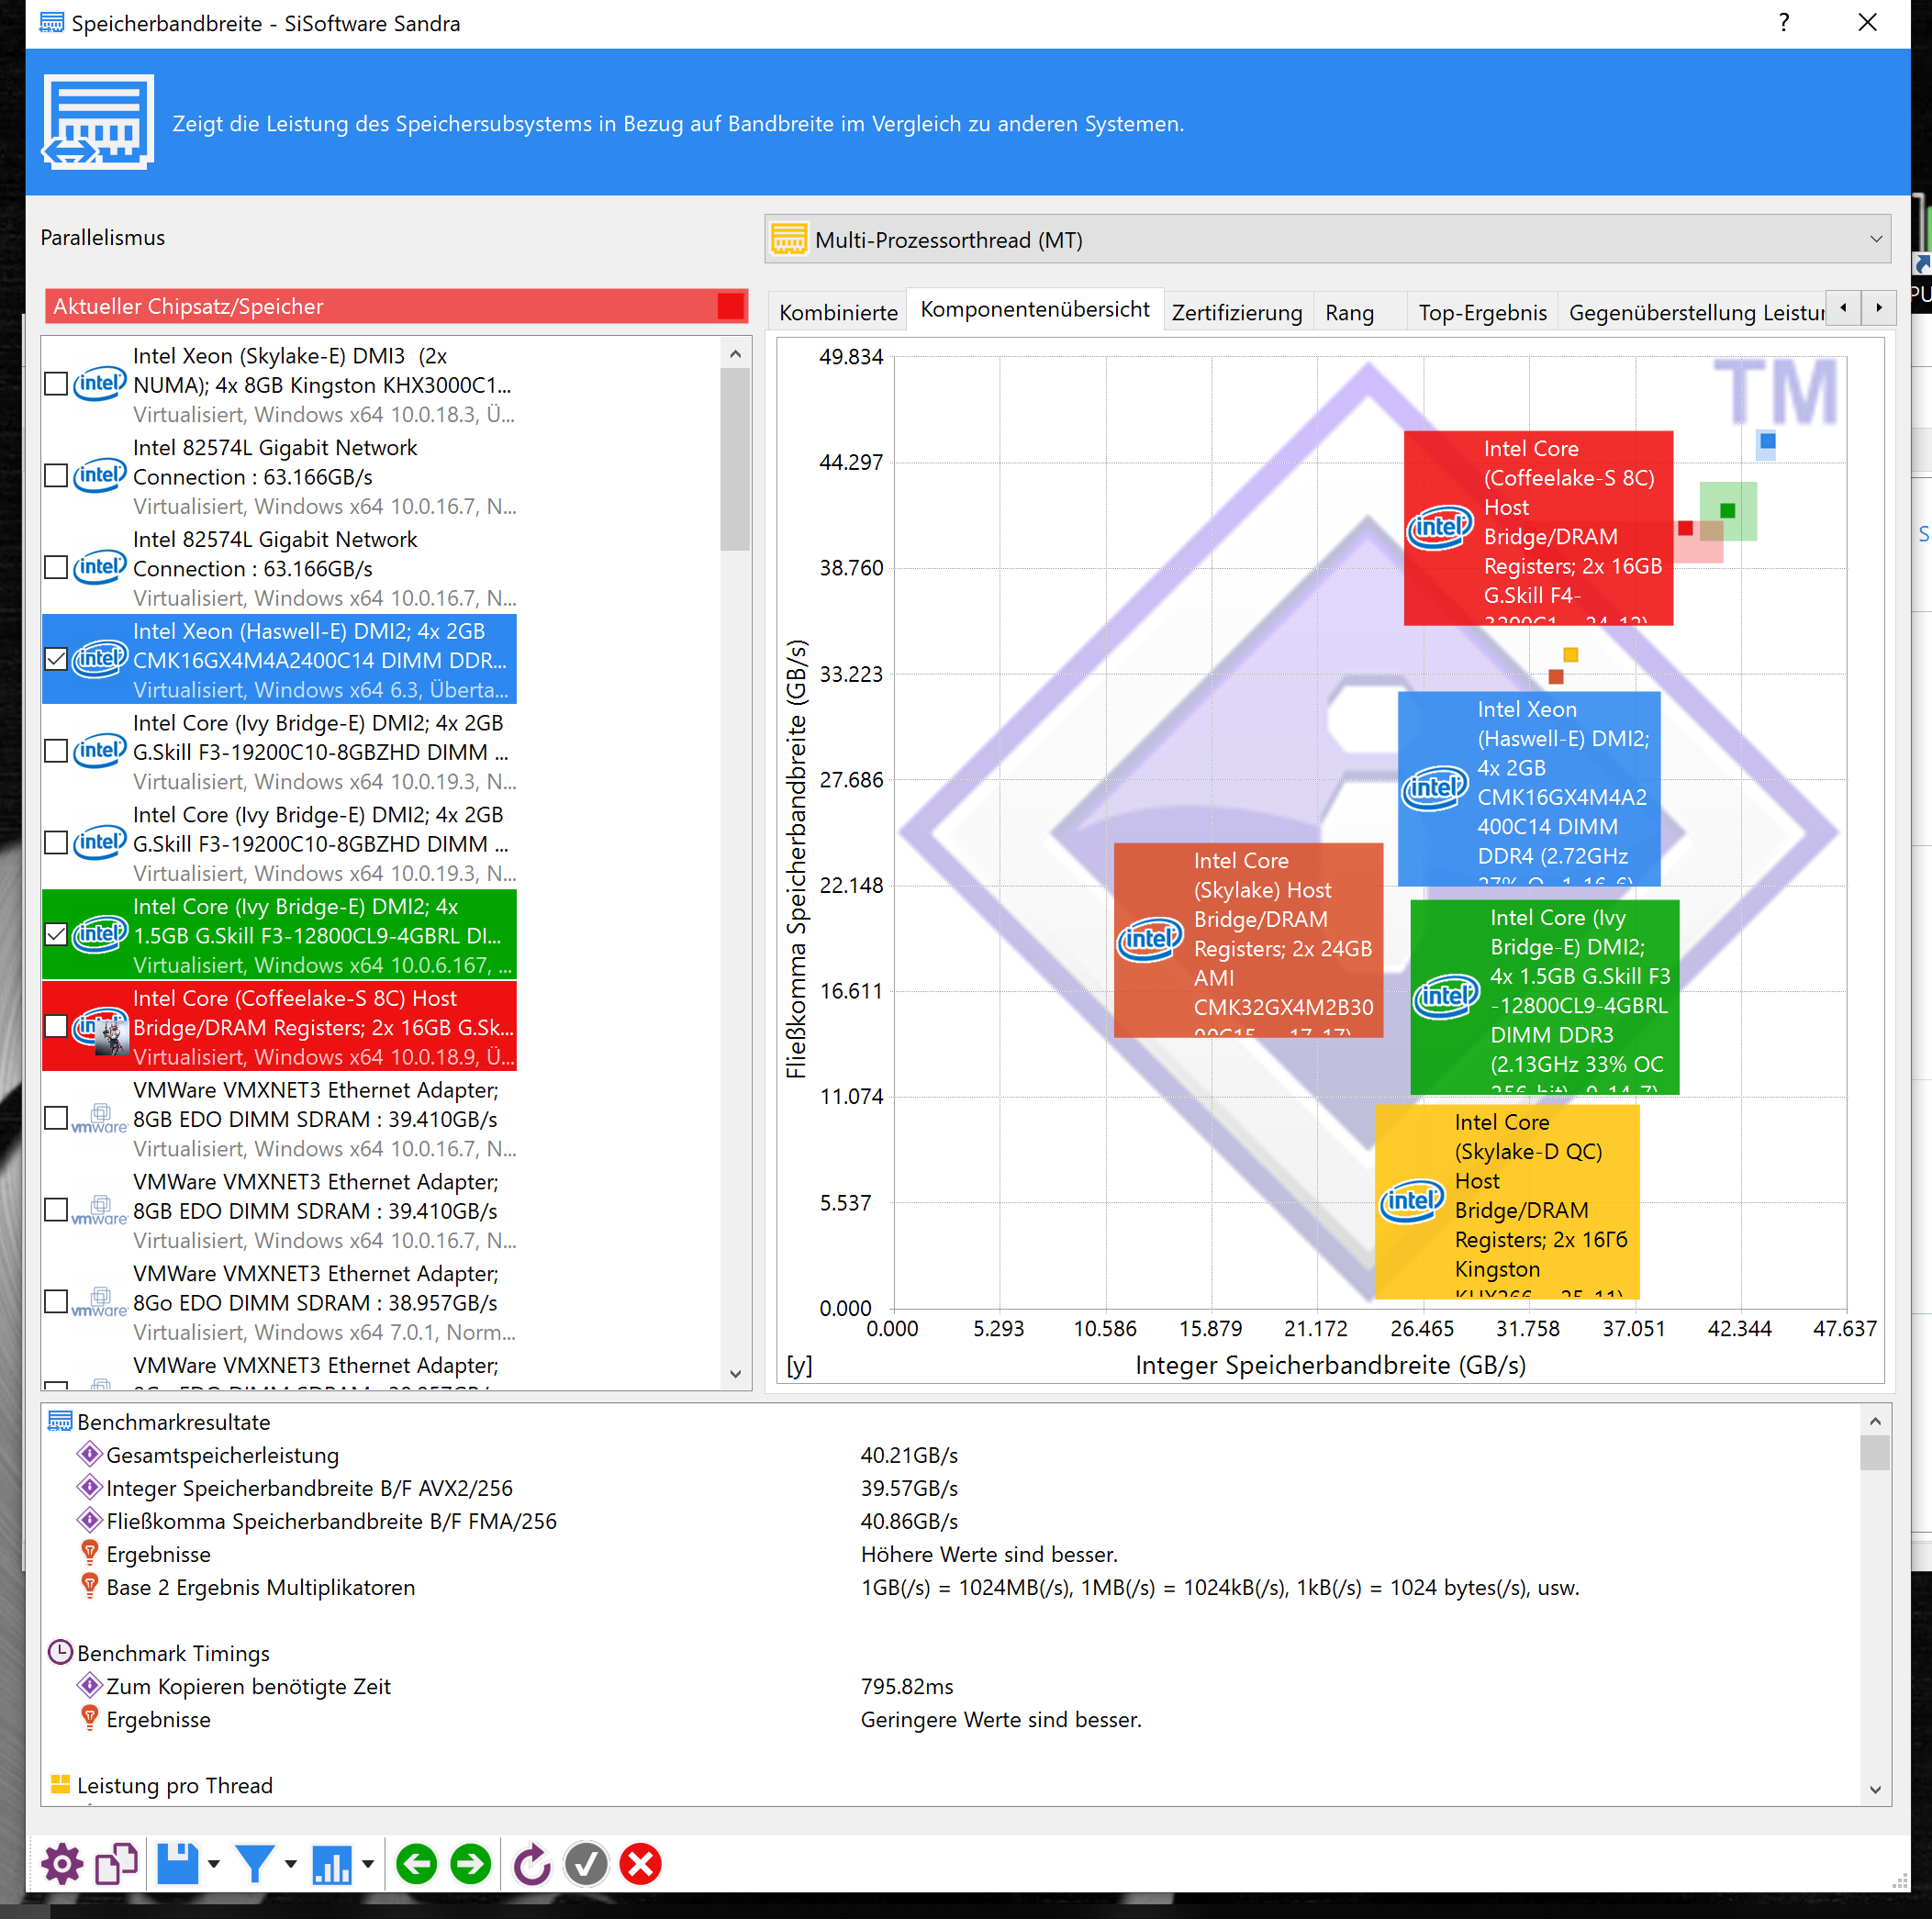1932x1919 pixels.
Task: Click the bar chart icon
Action: coord(332,1864)
